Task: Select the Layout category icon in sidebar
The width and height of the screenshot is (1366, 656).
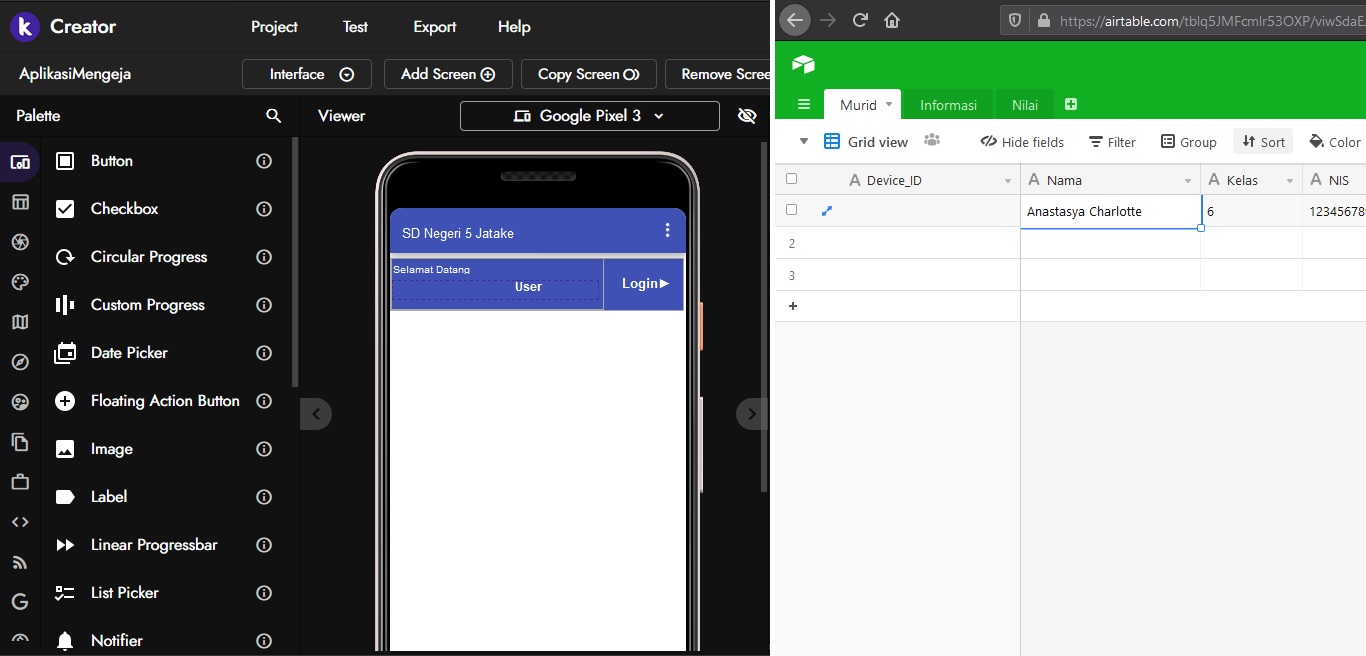Action: point(20,202)
